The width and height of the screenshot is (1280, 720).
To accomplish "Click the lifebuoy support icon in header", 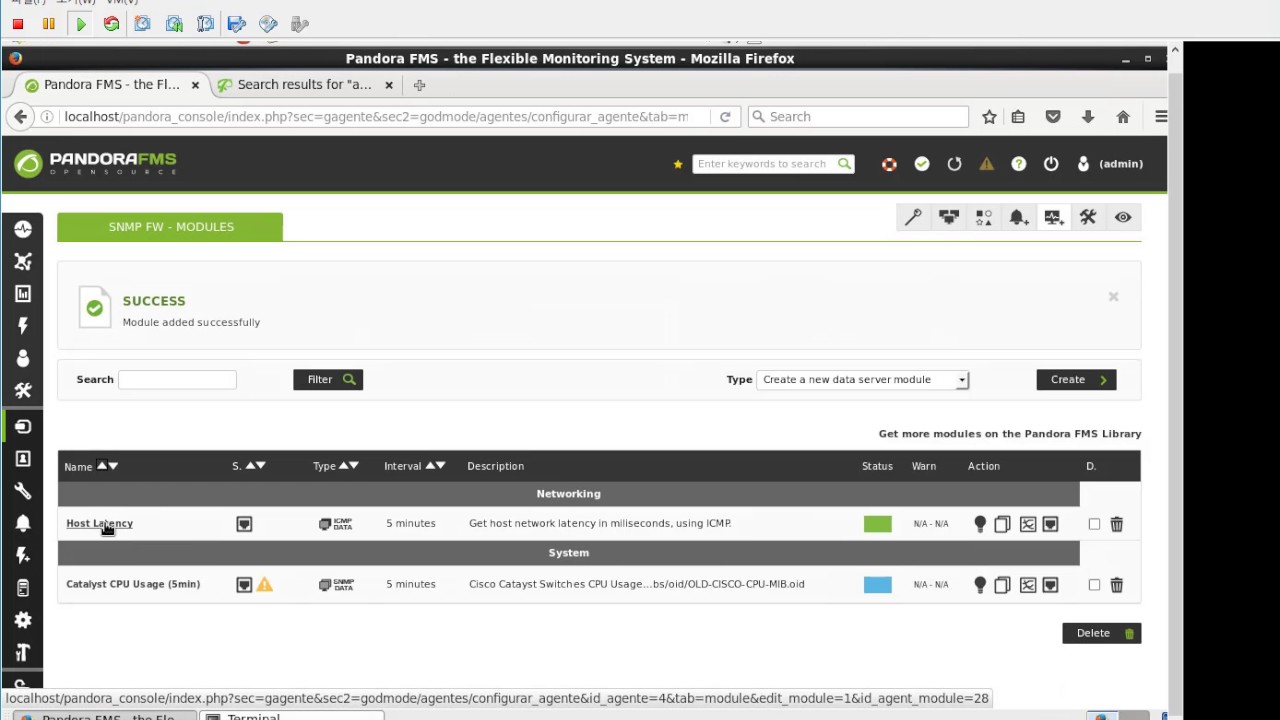I will (x=889, y=164).
